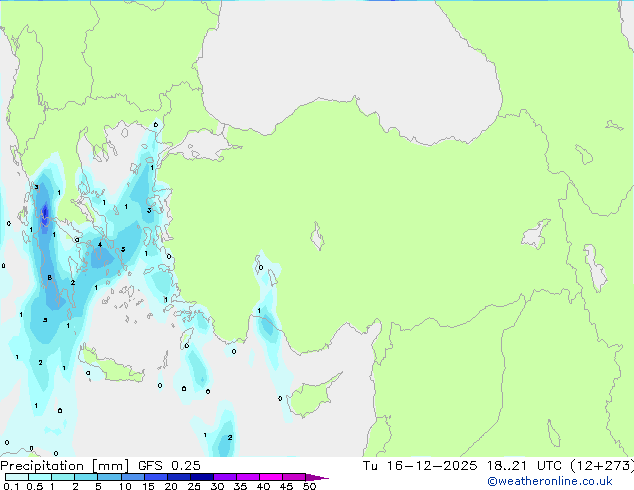
Task: Click the legend swatch between 5 and 10
Action: point(111,477)
